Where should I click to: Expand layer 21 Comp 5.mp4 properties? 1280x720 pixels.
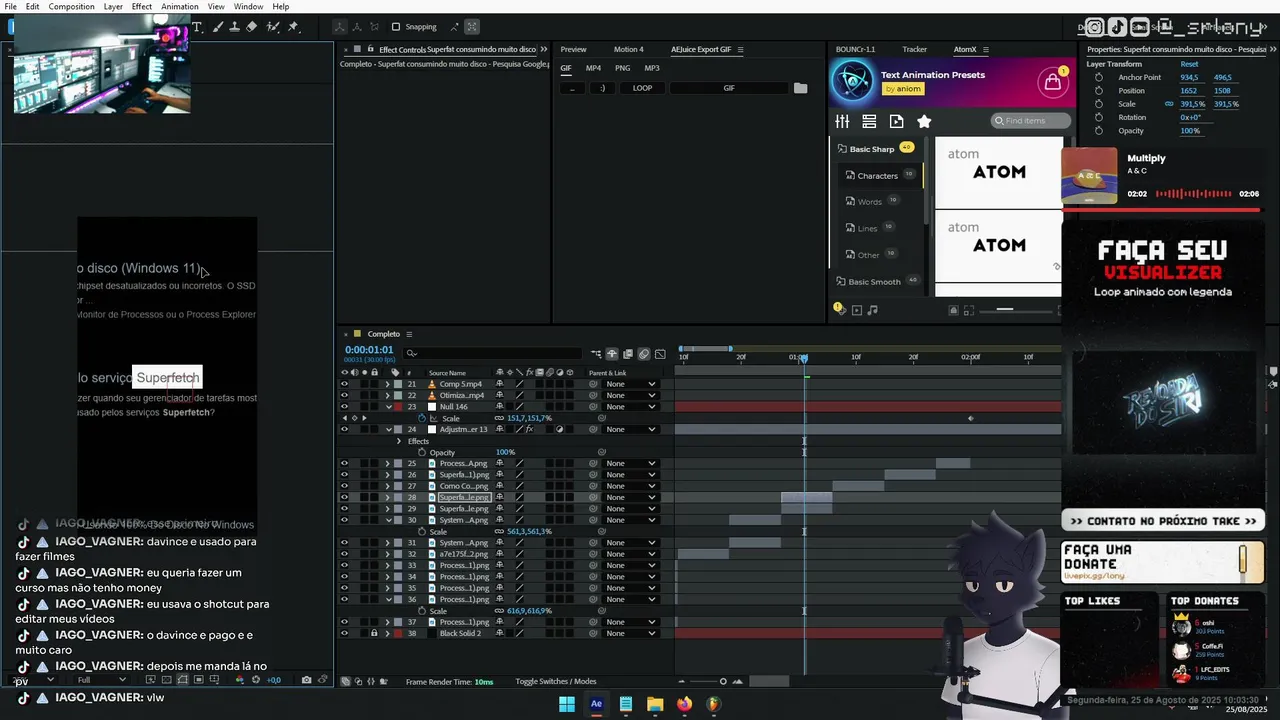click(x=388, y=384)
